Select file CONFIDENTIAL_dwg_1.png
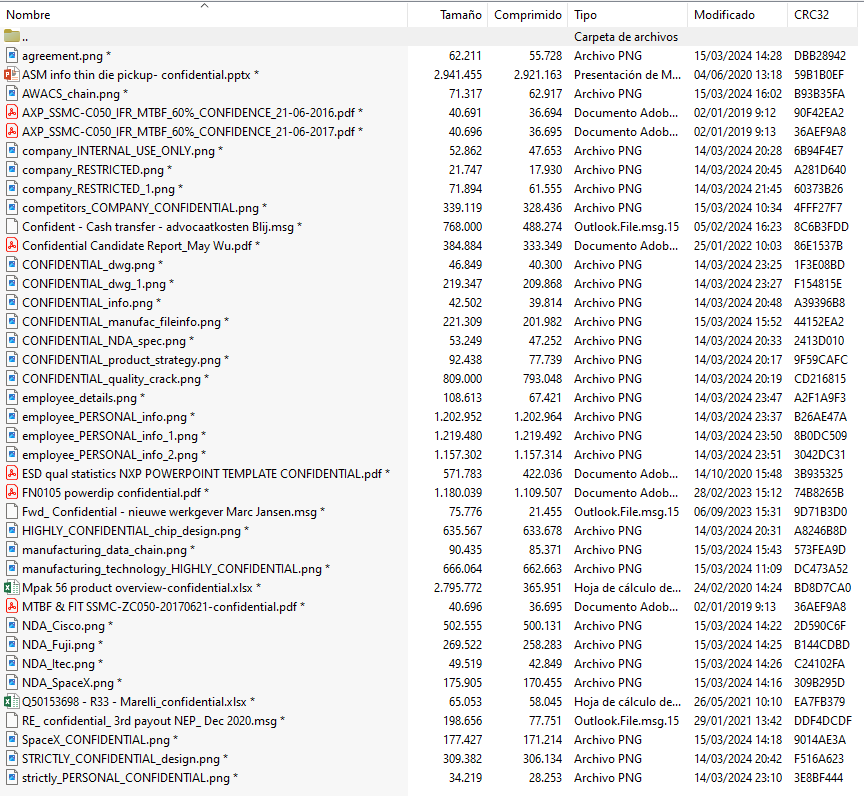 click(x=94, y=284)
